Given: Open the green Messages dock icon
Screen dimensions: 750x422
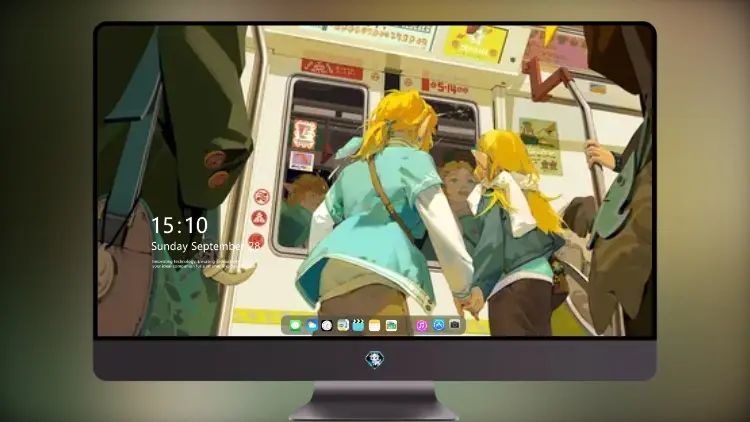Looking at the screenshot, I should [x=295, y=325].
